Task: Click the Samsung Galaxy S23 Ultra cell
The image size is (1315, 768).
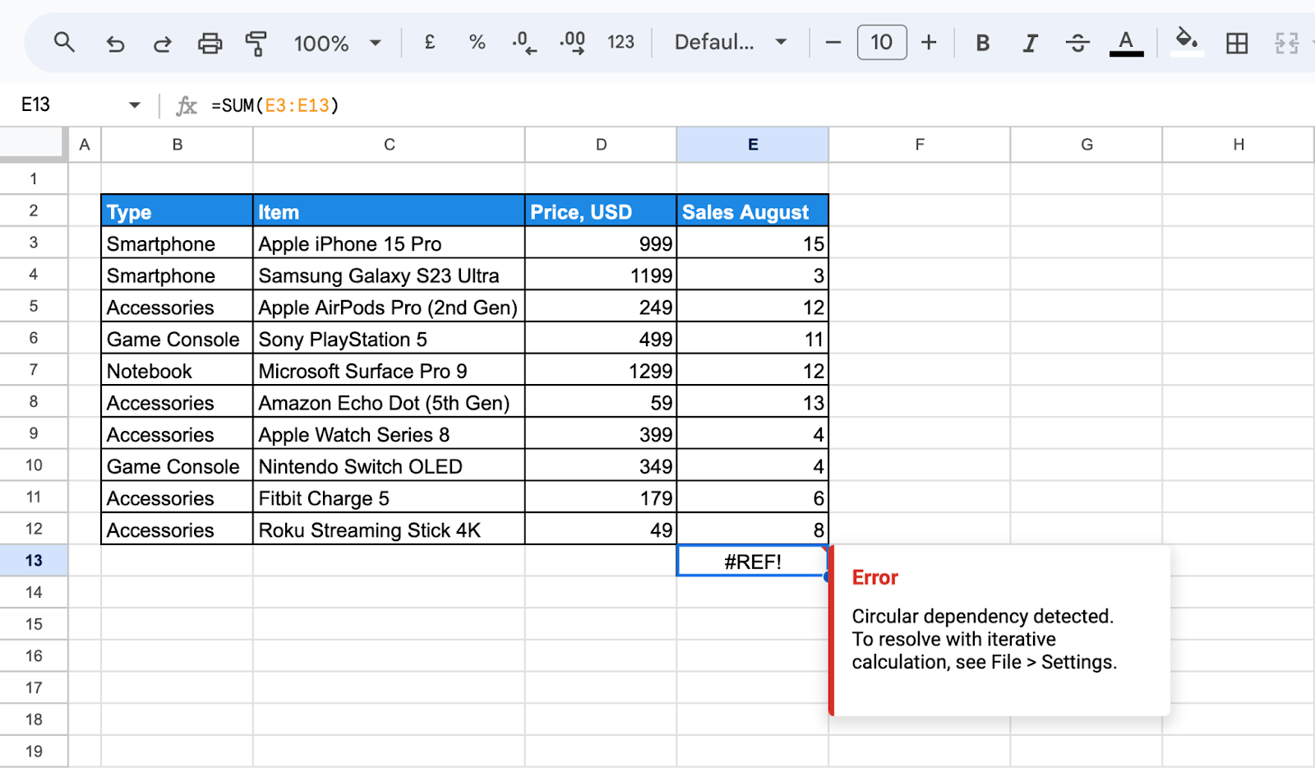Action: (389, 275)
